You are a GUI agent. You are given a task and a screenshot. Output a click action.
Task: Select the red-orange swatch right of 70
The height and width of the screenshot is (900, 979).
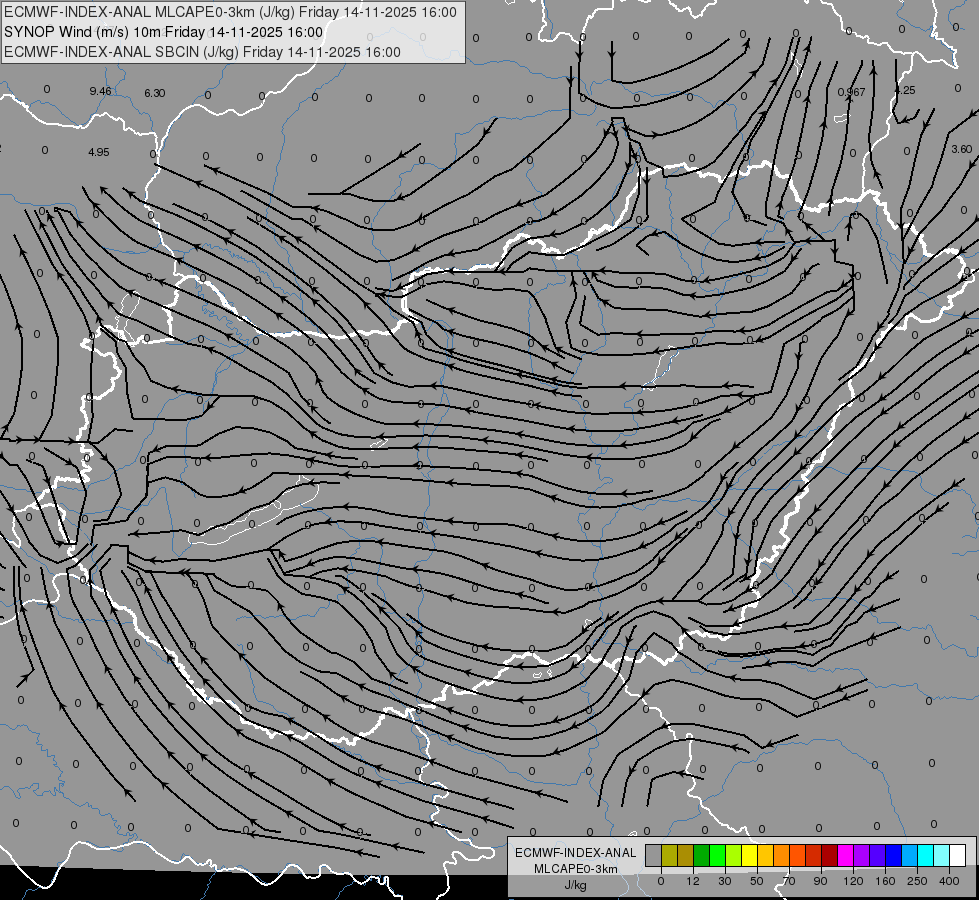(798, 856)
